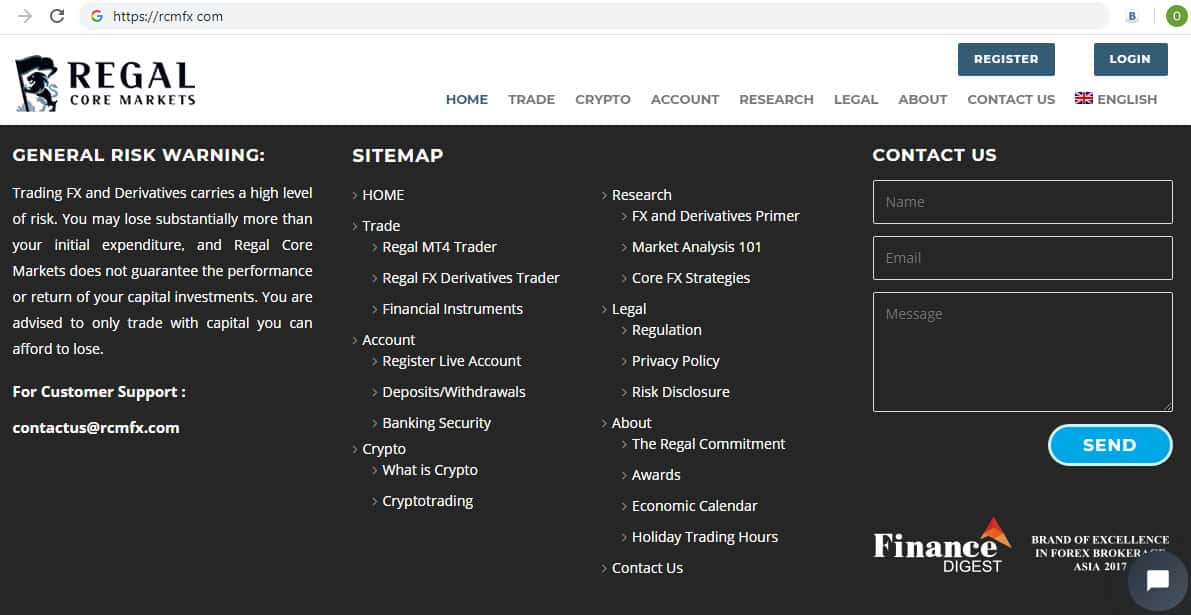
Task: Click the Contact Us sitemap link
Action: tap(647, 568)
